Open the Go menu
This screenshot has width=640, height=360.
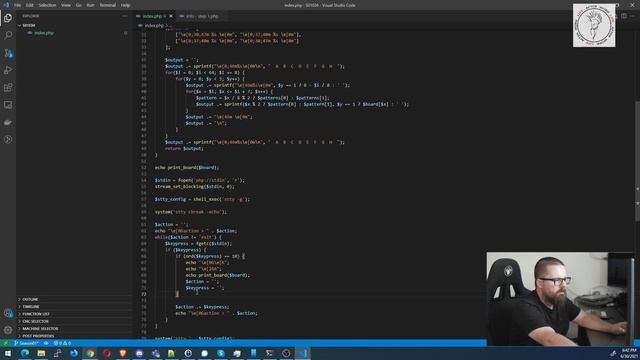coord(78,5)
